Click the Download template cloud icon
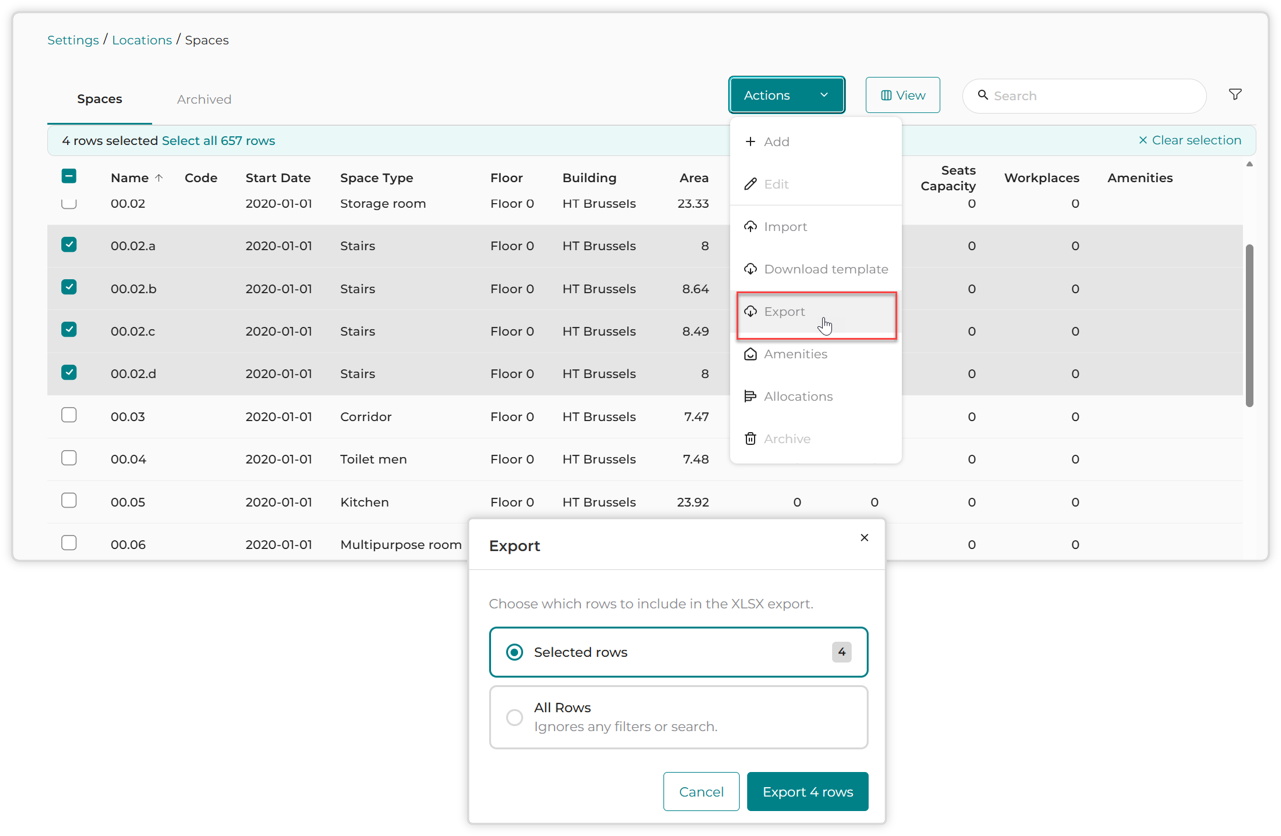 click(x=750, y=269)
